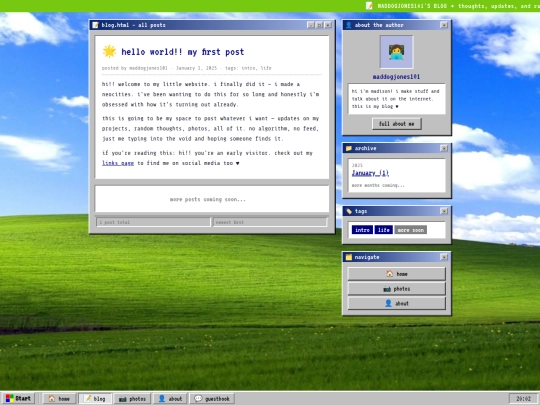Minimize the blog.html window

tap(311, 25)
